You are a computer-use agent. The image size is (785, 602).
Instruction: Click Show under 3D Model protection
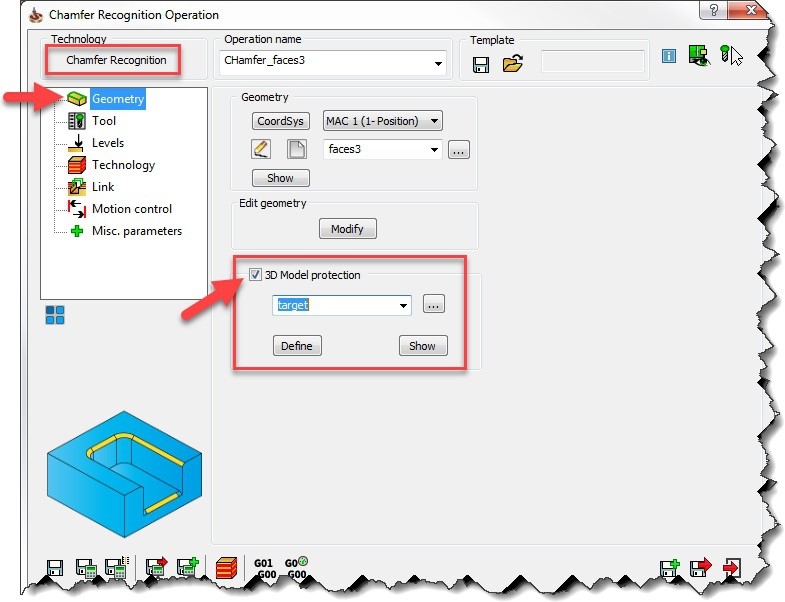click(423, 346)
